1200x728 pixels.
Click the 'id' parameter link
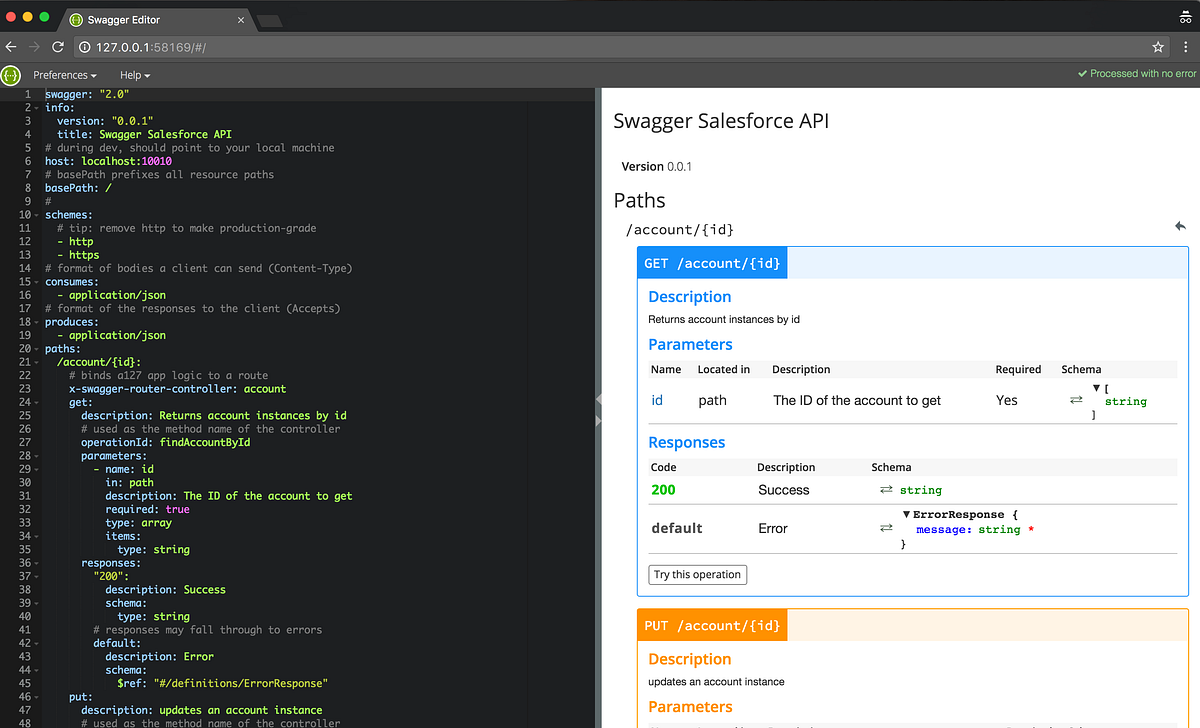(x=656, y=399)
